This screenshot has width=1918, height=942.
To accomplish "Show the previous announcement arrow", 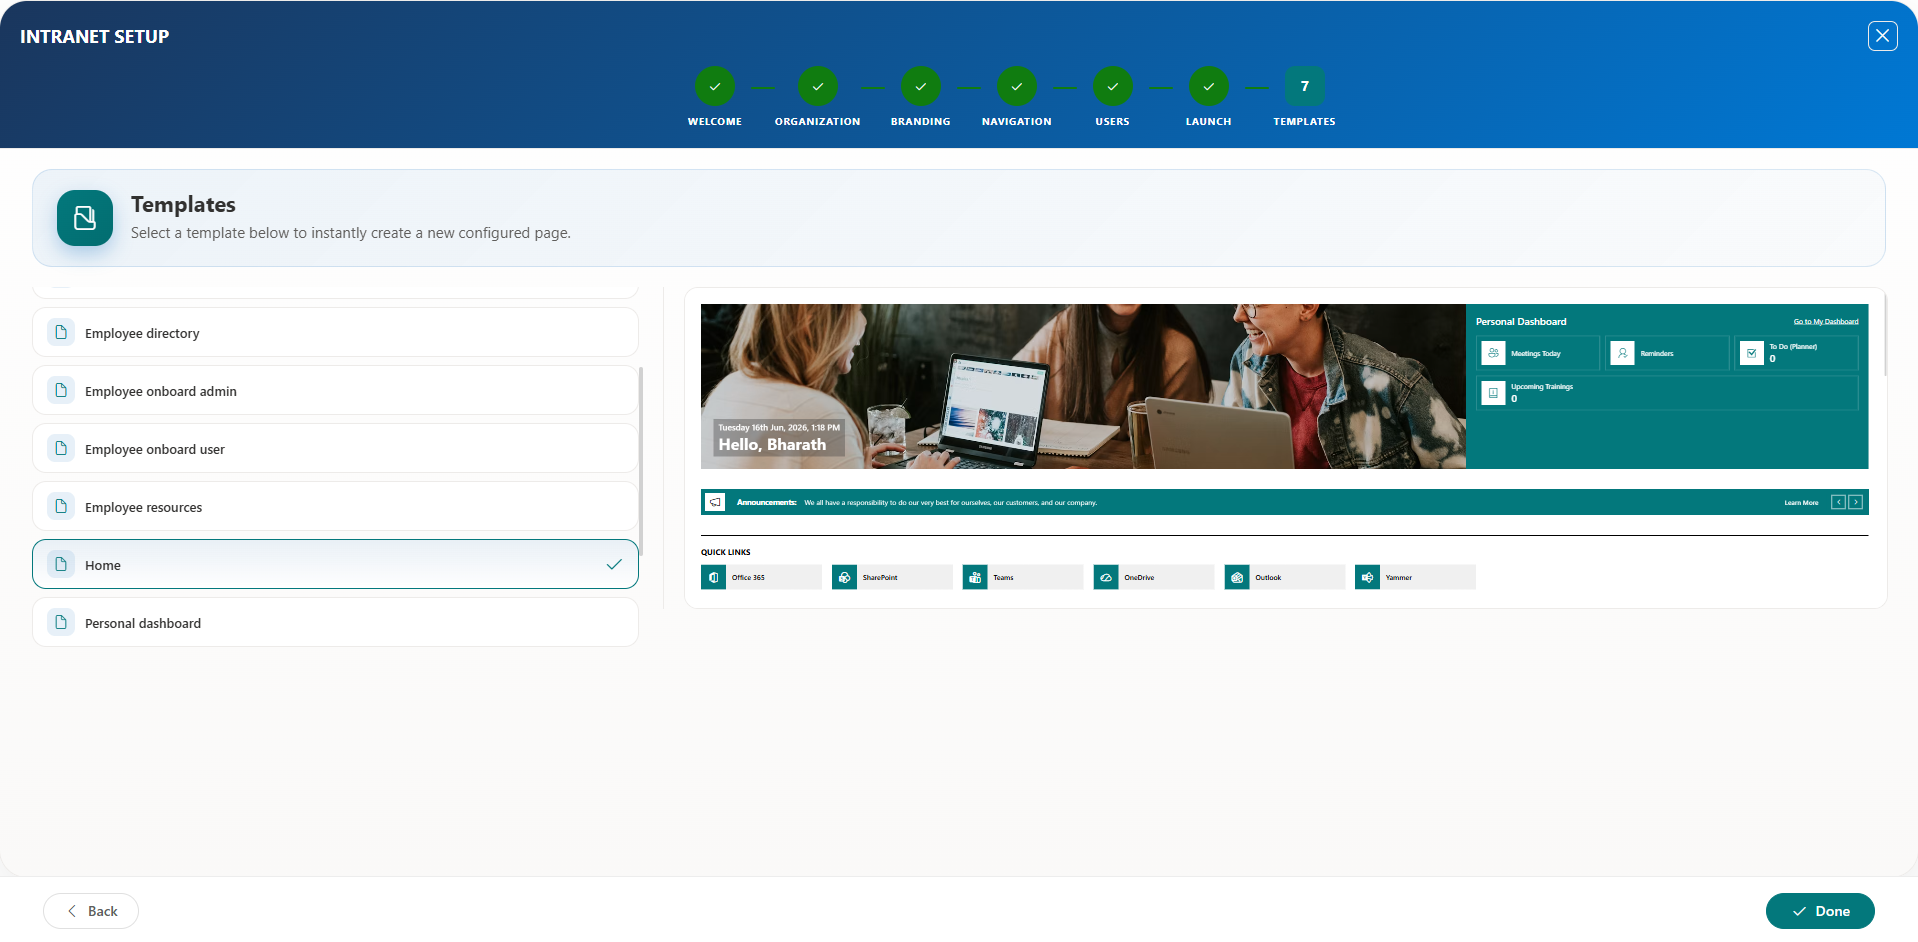I will (x=1838, y=502).
